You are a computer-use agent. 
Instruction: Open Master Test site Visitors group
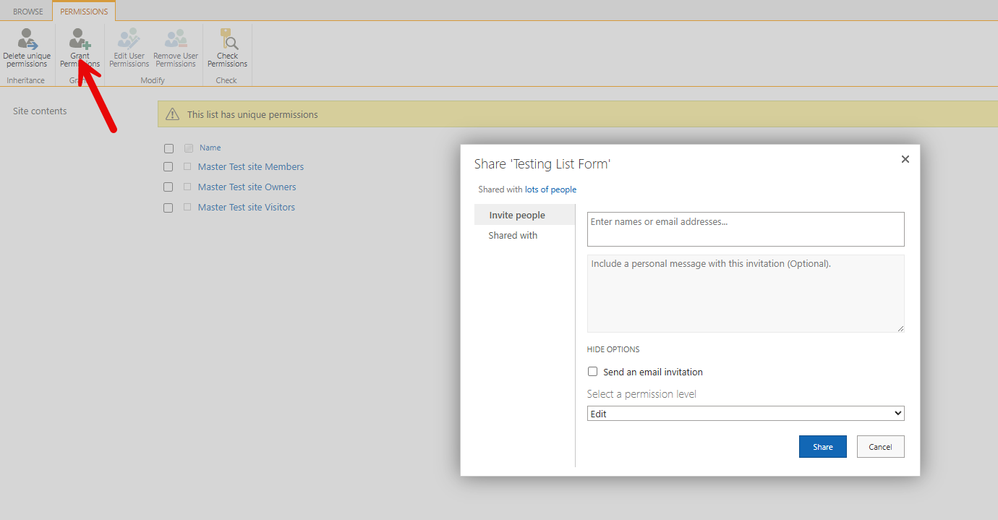click(x=246, y=207)
